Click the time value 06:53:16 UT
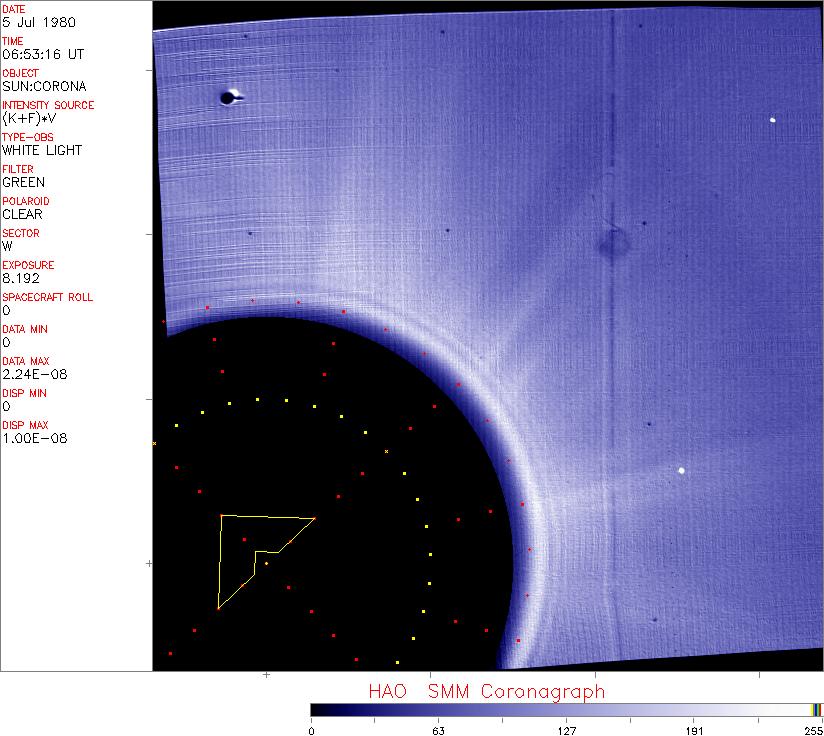 (42, 54)
